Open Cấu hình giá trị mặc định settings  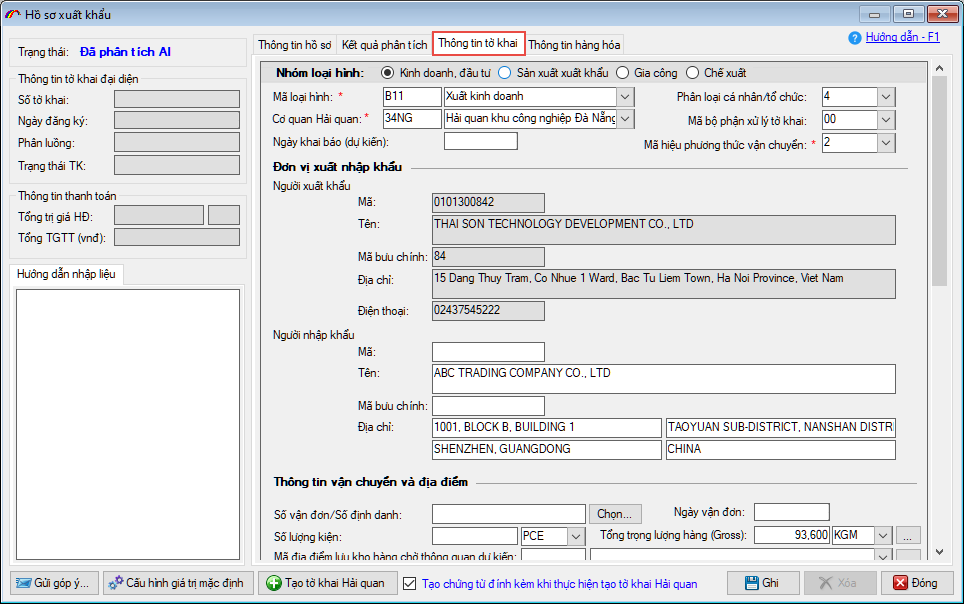[177, 583]
